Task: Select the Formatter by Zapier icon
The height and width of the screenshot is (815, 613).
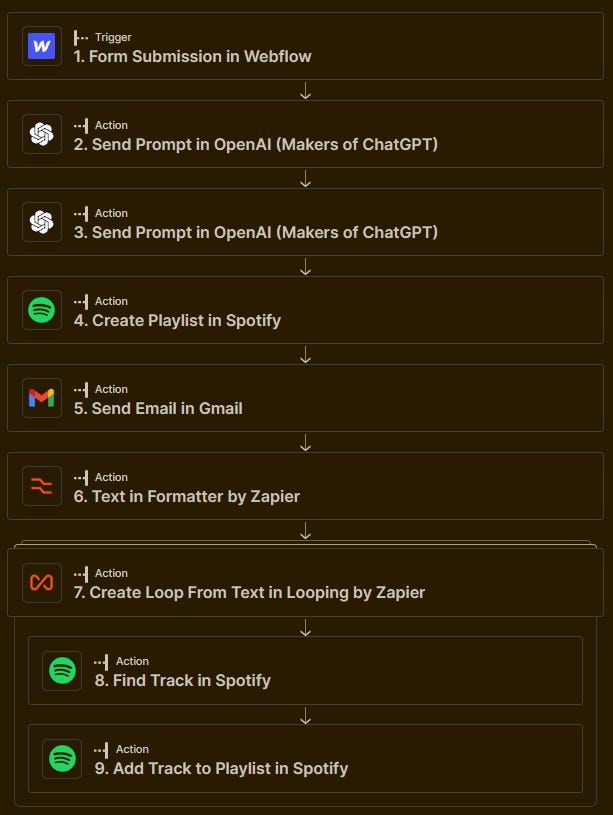Action: [40, 485]
